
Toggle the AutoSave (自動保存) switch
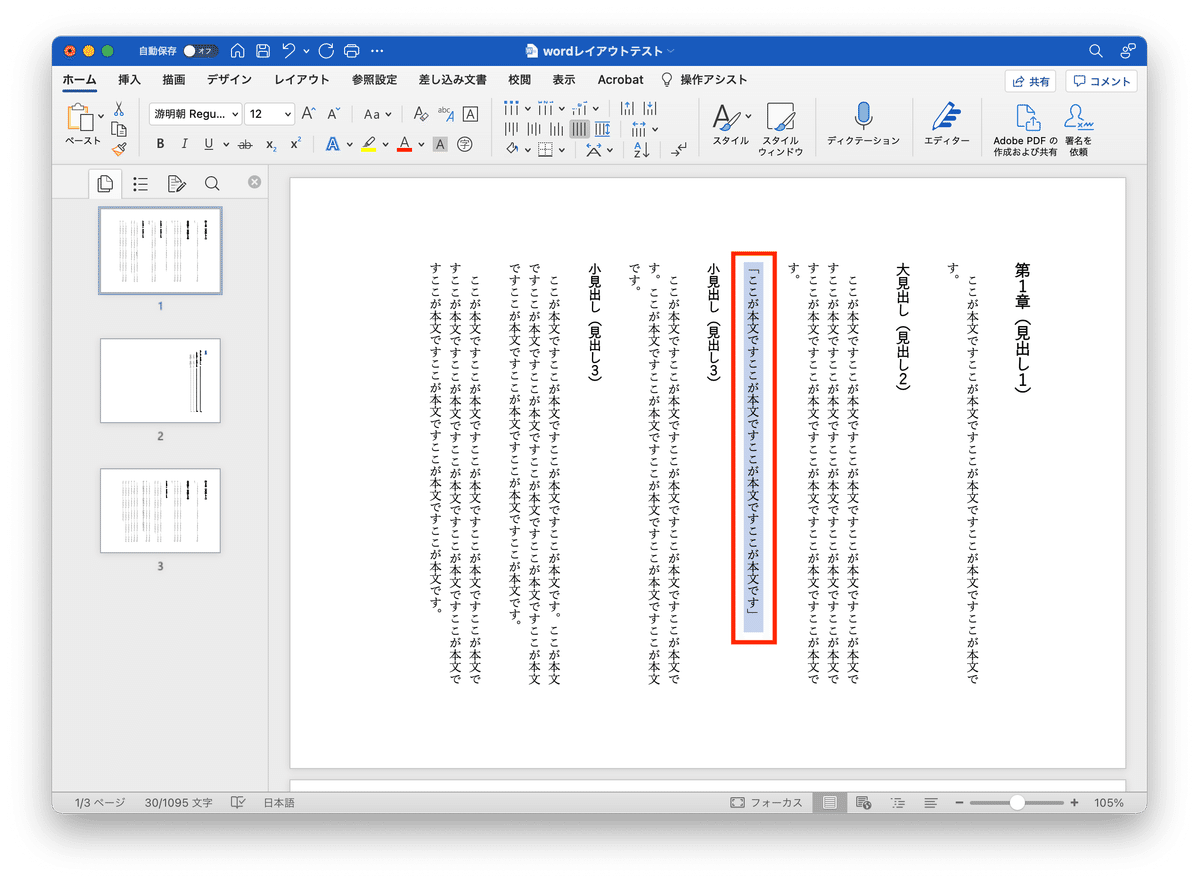click(201, 50)
